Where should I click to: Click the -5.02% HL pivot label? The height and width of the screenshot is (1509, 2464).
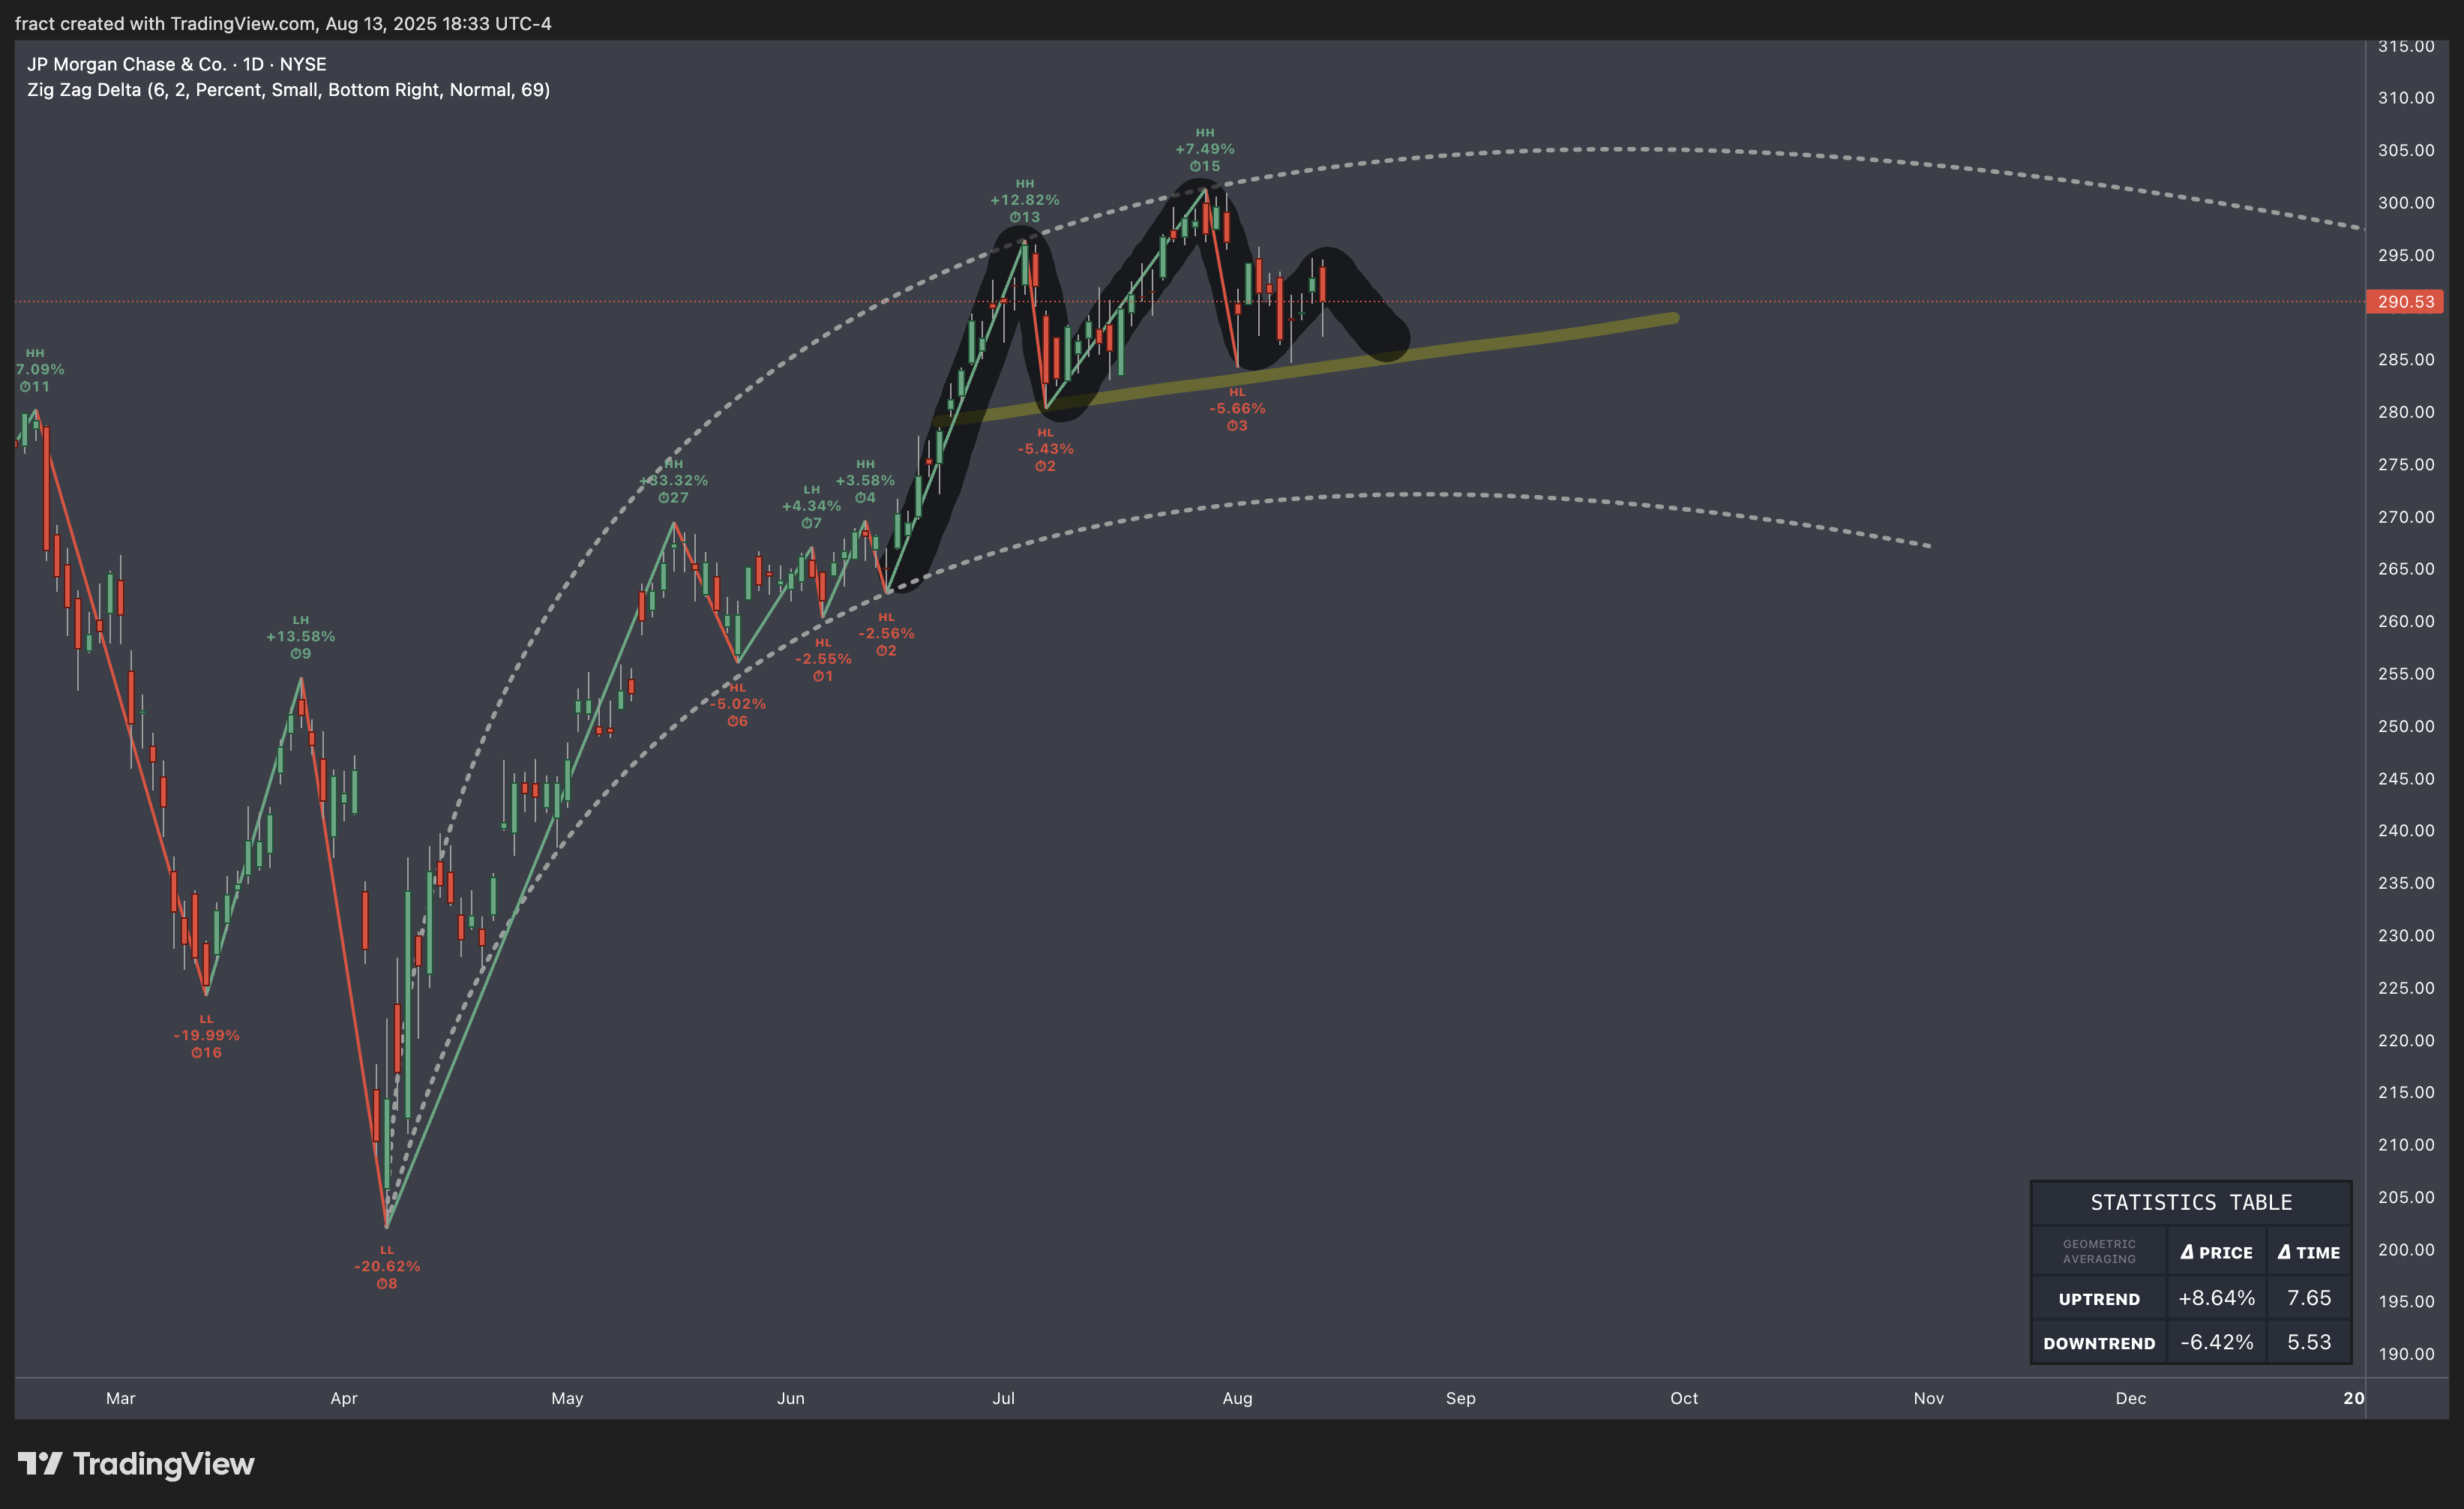point(738,704)
